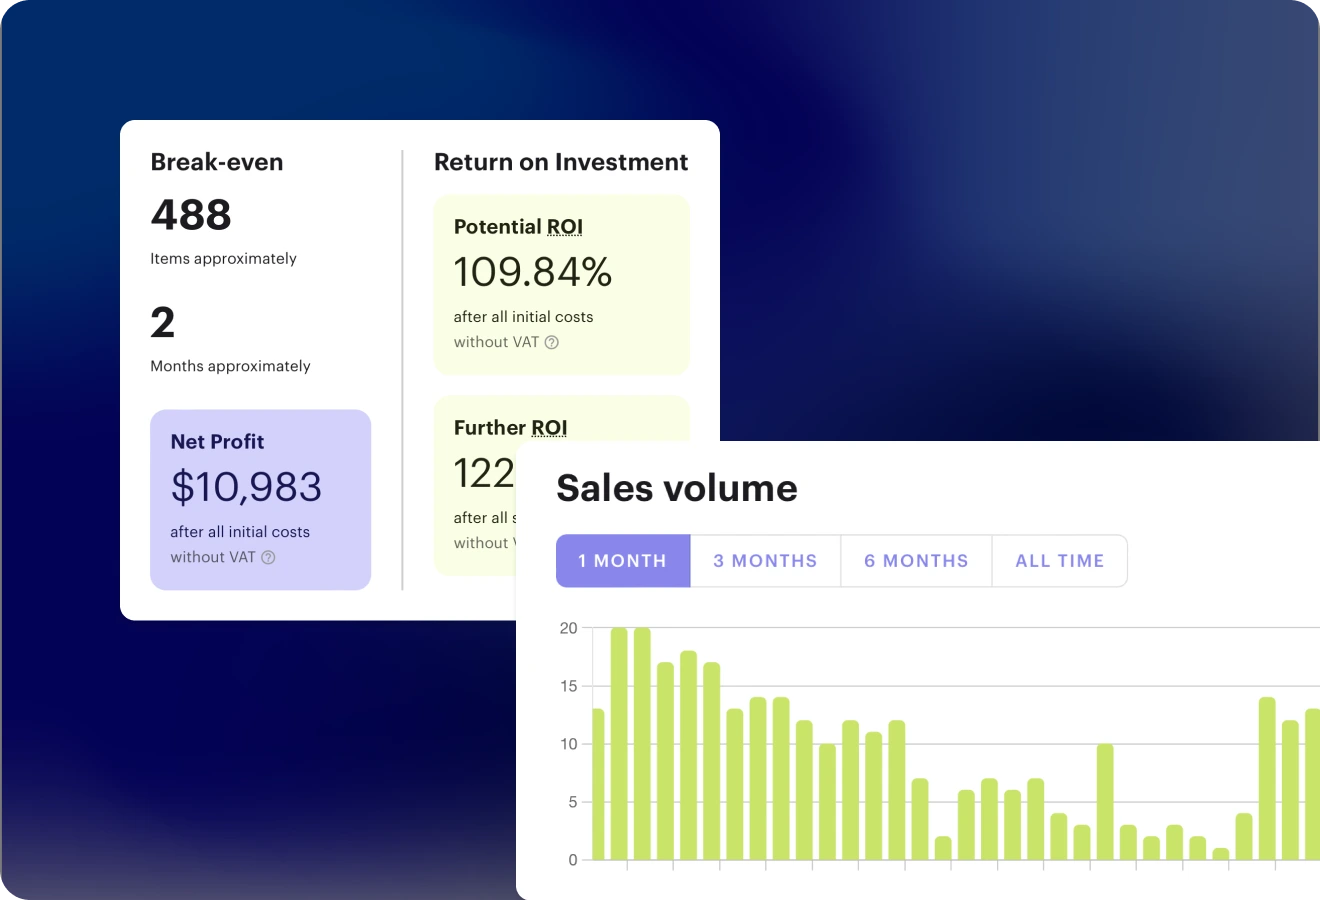Click ROI abbreviation in Further ROI title
Image resolution: width=1320 pixels, height=900 pixels.
549,428
